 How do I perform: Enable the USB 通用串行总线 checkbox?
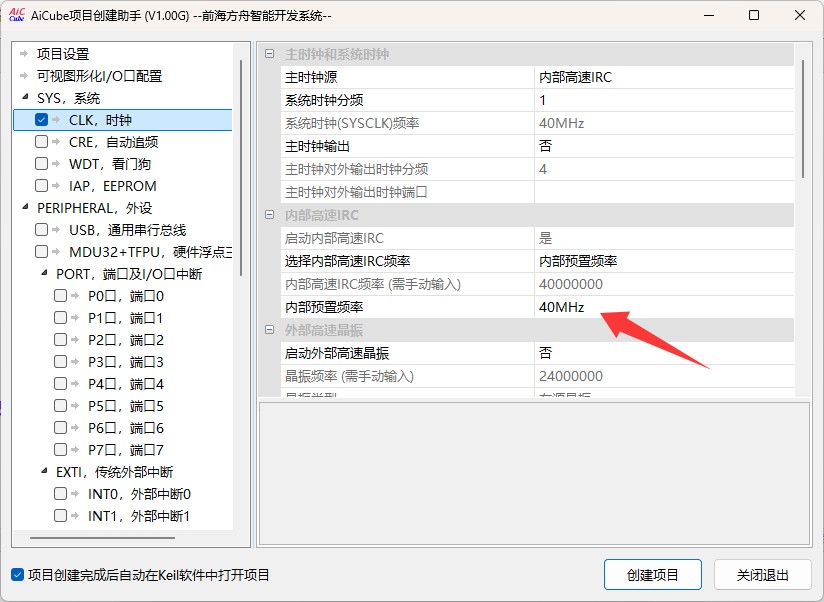(42, 230)
